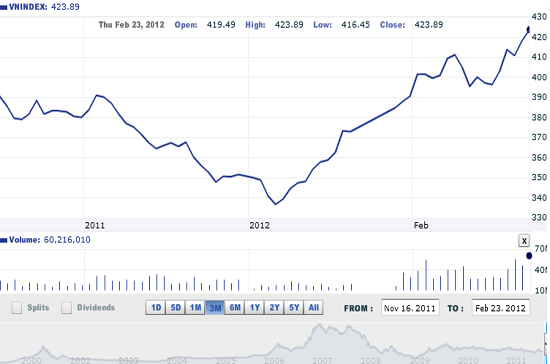Select the 1Y time range
This screenshot has width=550, height=364.
254,308
